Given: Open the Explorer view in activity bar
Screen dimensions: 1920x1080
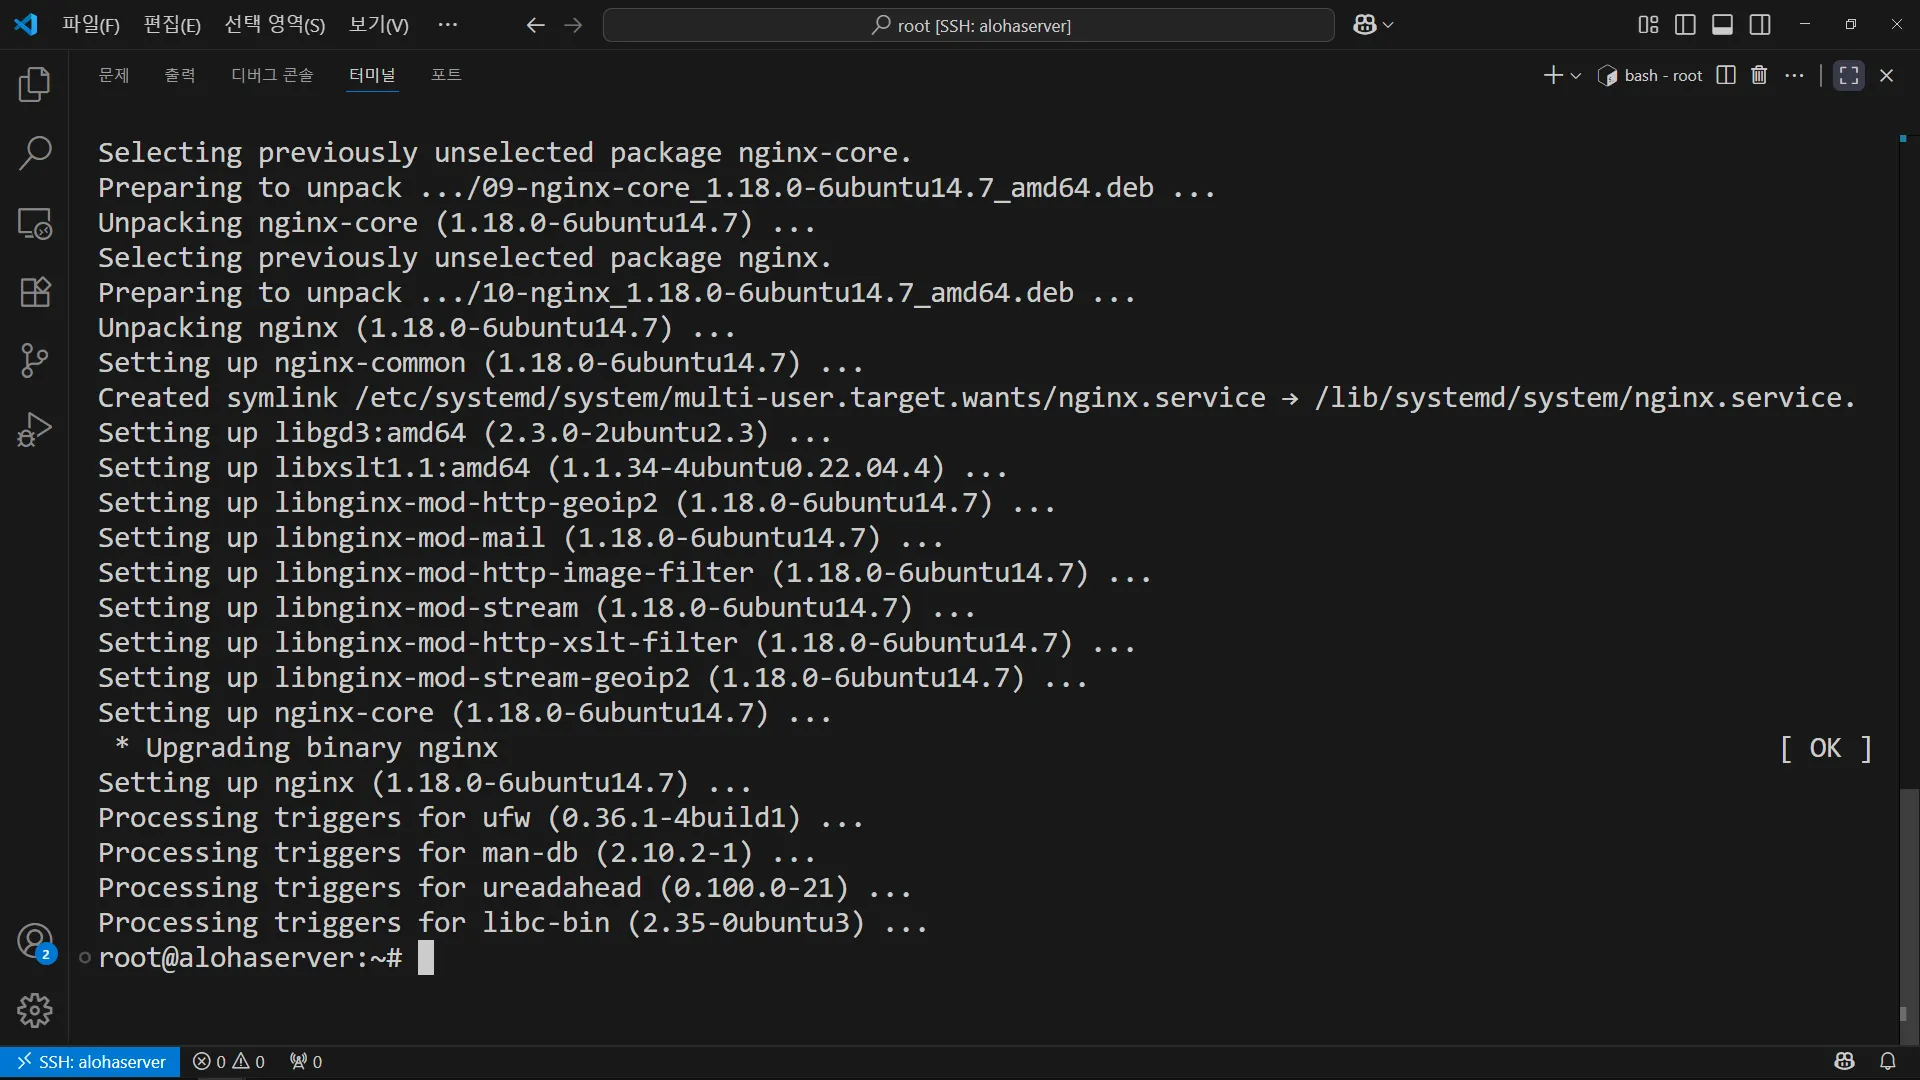Looking at the screenshot, I should pos(35,85).
